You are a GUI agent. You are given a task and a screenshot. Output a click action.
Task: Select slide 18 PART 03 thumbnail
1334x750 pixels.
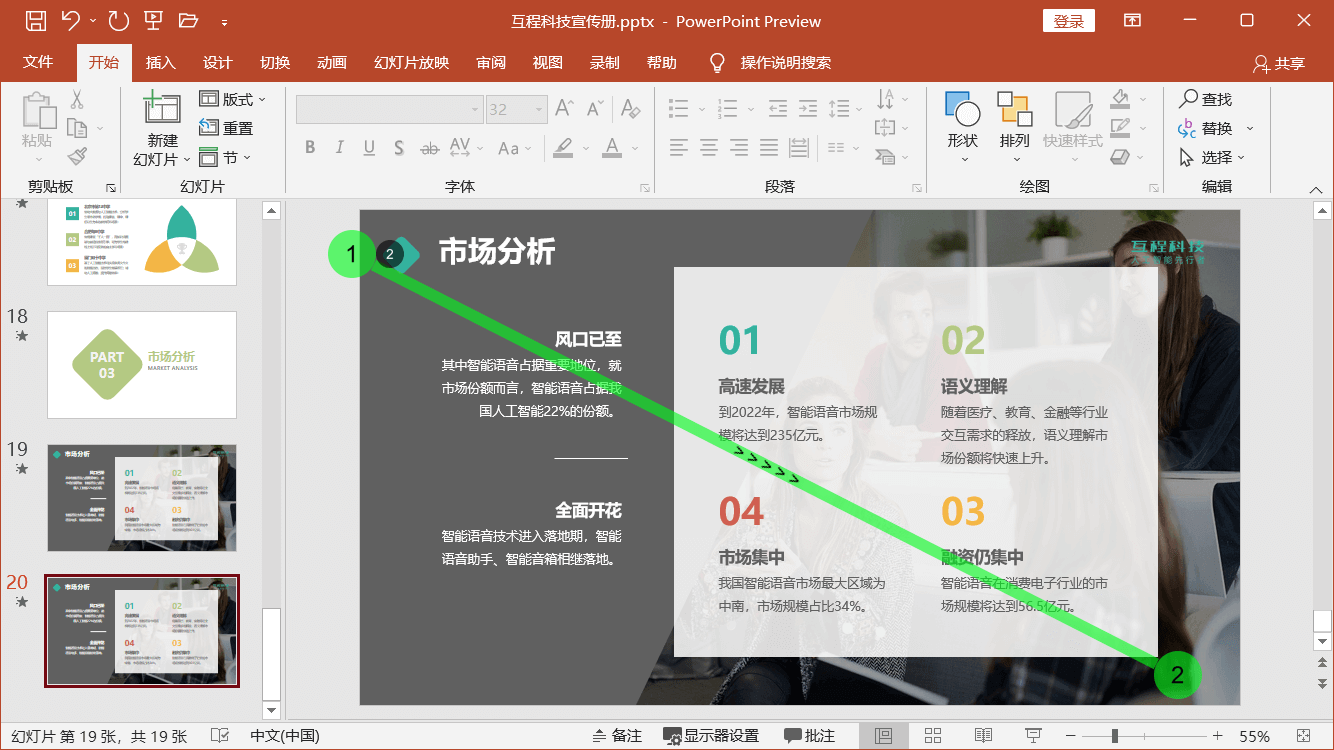142,365
